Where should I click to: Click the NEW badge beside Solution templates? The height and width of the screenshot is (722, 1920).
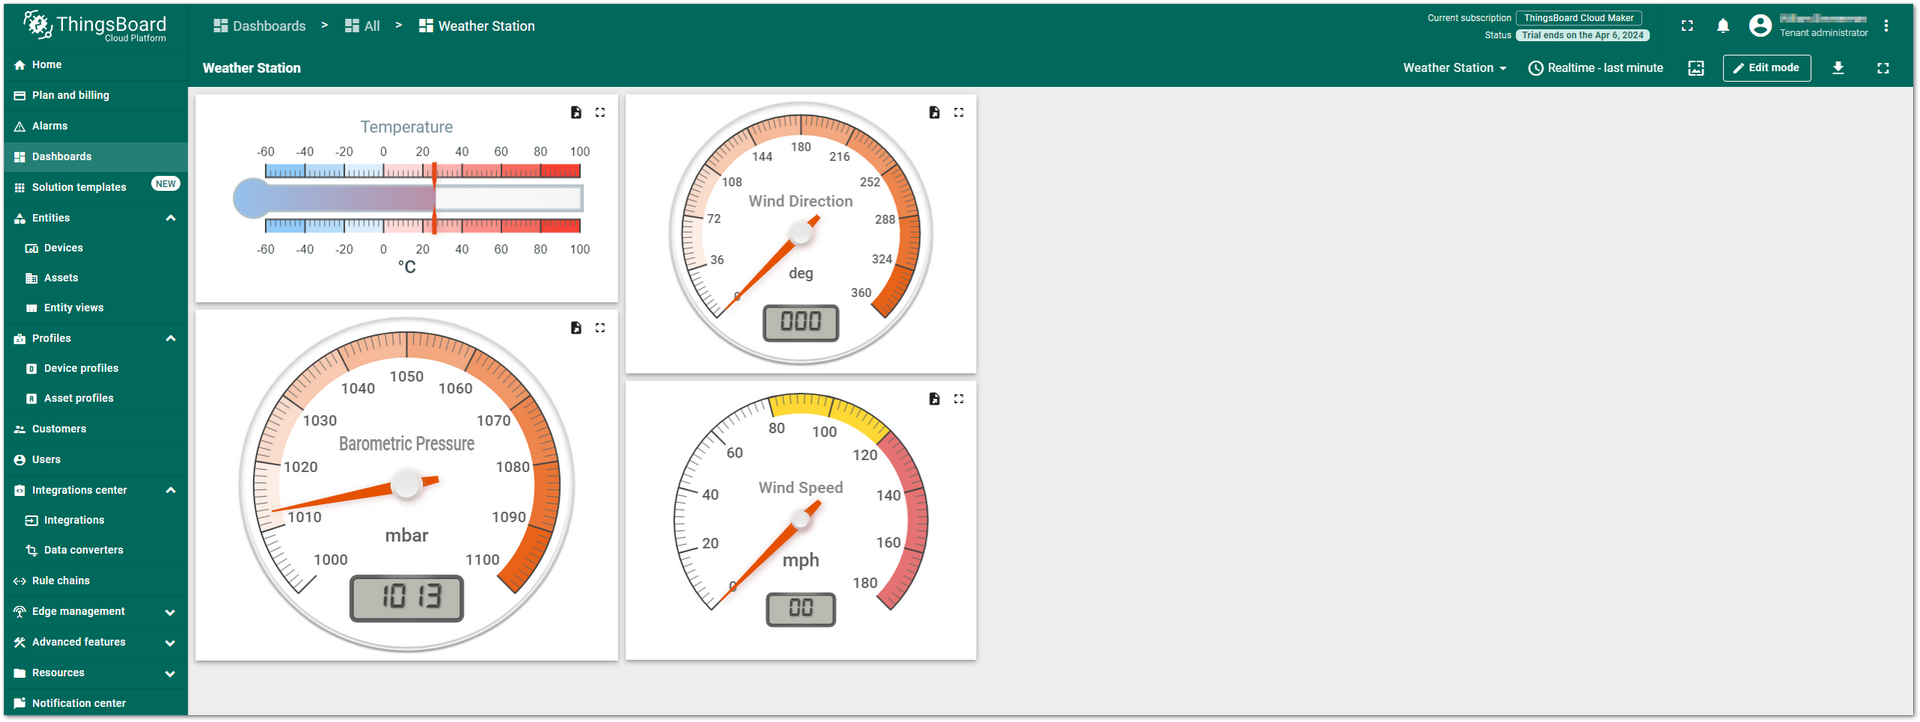coord(165,184)
